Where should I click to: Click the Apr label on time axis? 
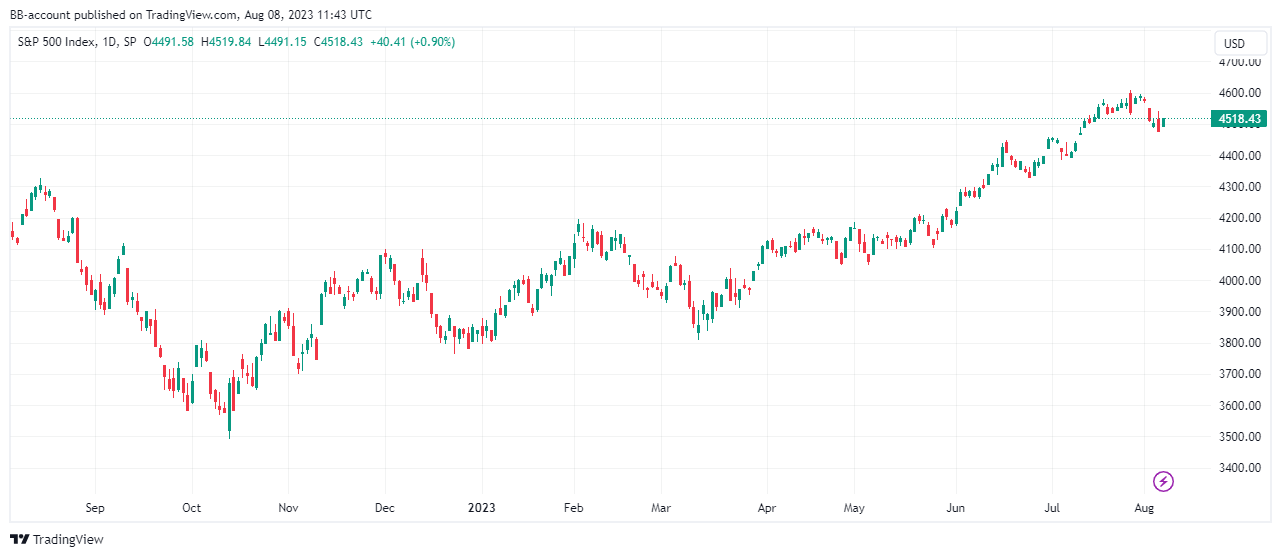(767, 508)
